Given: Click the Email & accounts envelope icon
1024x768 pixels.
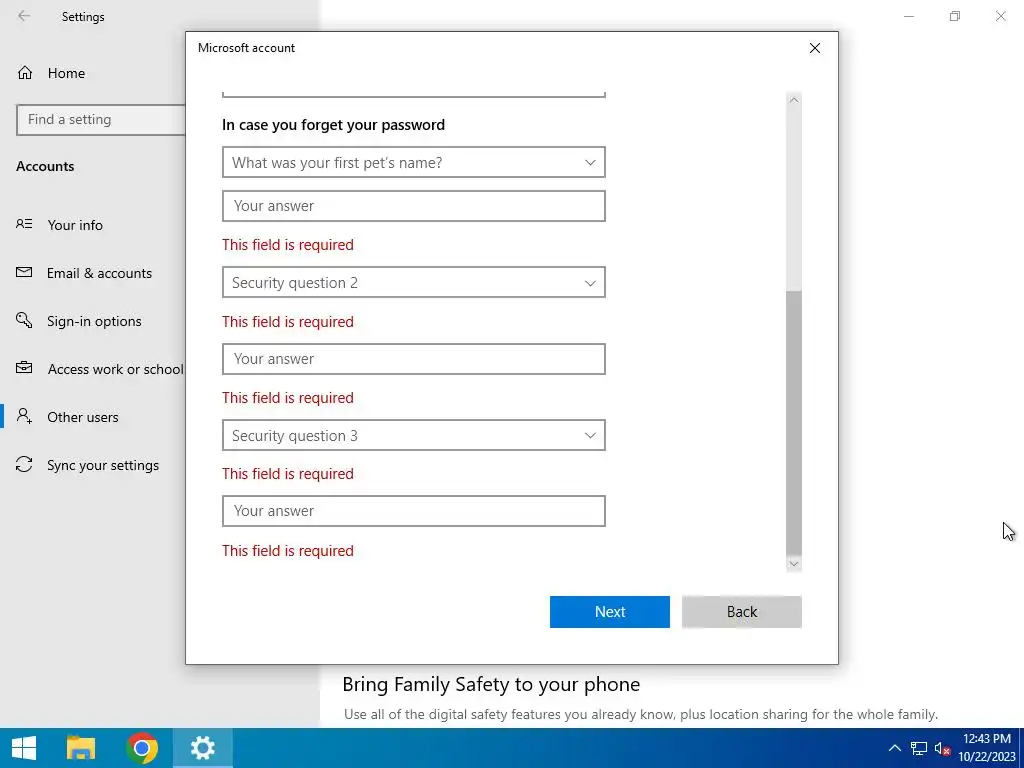Looking at the screenshot, I should (24, 272).
